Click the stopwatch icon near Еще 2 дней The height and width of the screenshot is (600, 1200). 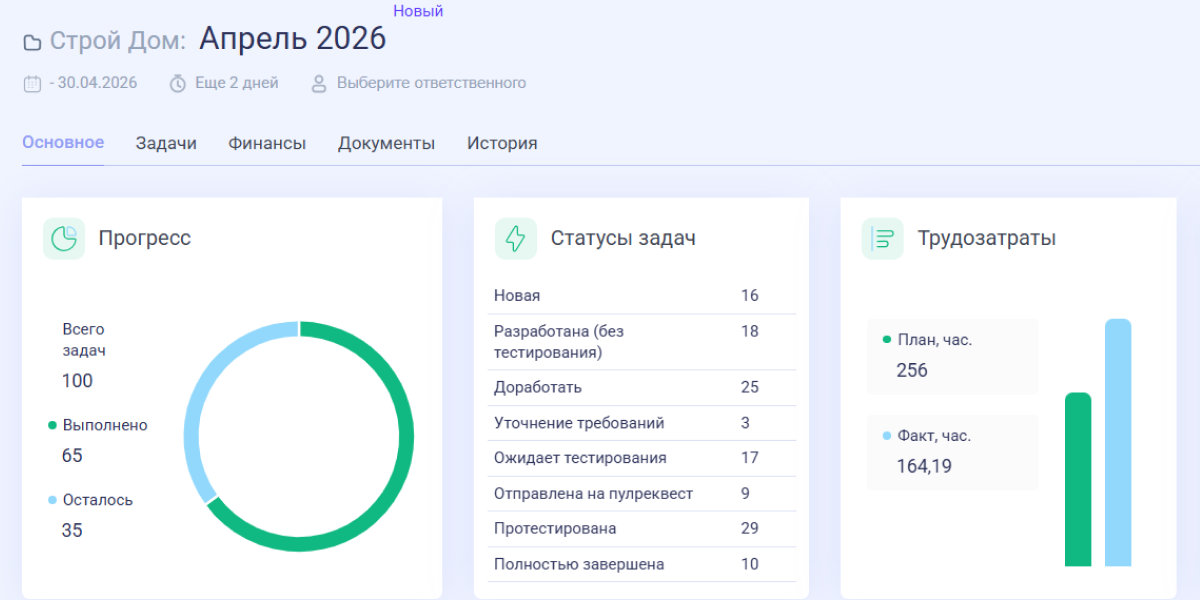(x=178, y=83)
